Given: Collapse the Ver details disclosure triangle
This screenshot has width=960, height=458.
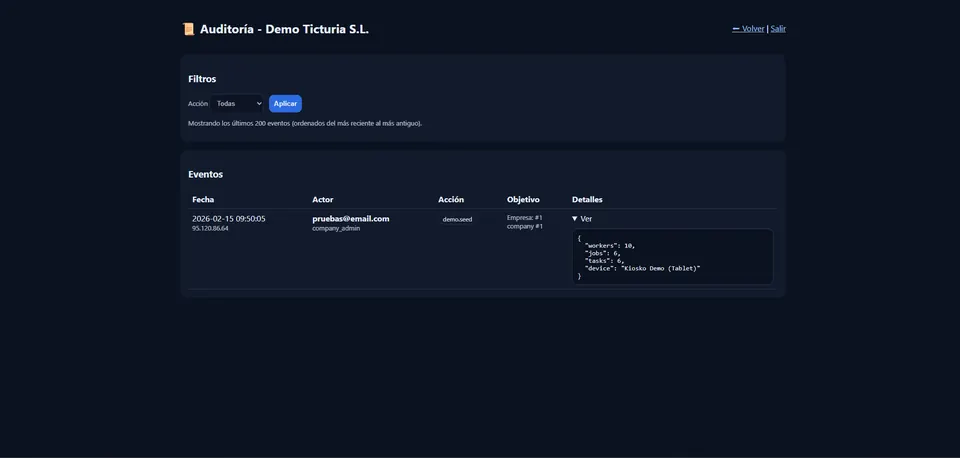Looking at the screenshot, I should point(575,219).
